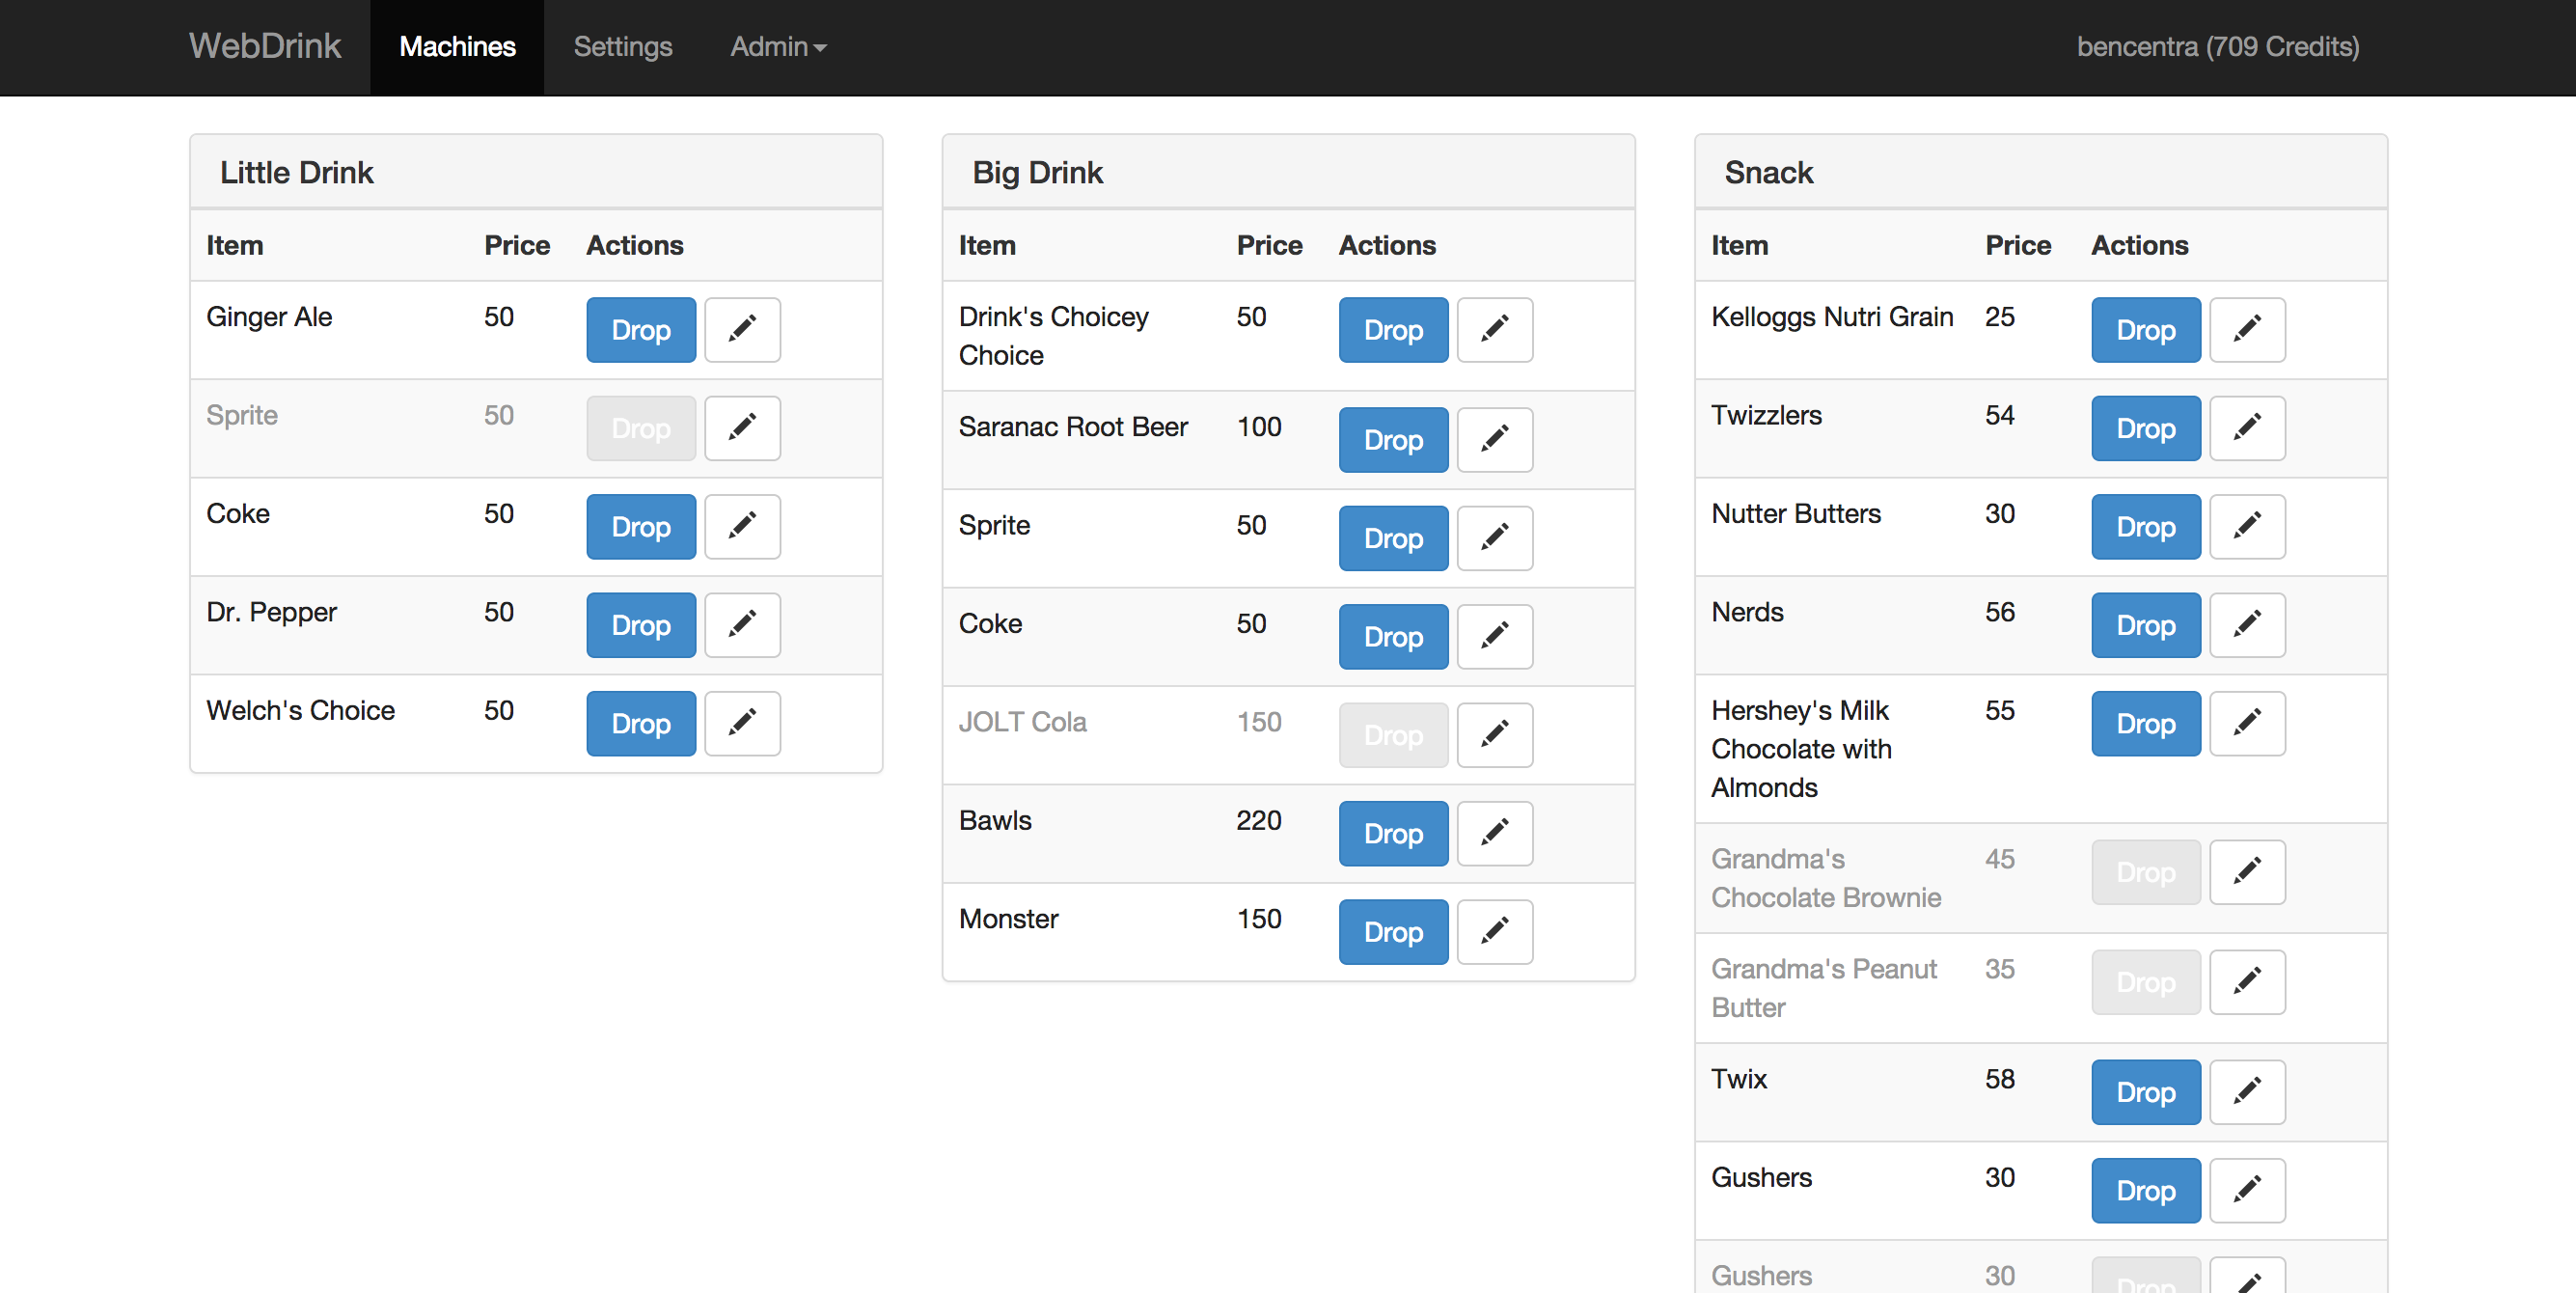2576x1293 pixels.
Task: Open pencil editor for Twix
Action: click(x=2247, y=1092)
